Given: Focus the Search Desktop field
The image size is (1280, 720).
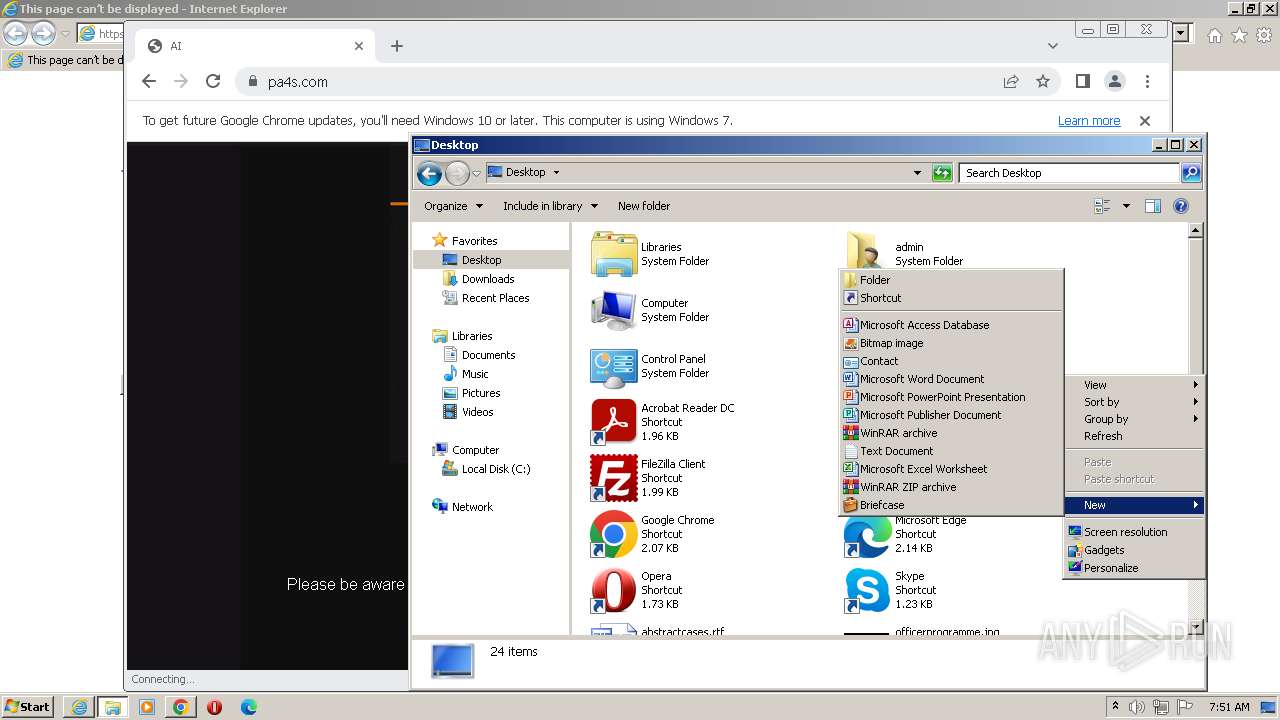Looking at the screenshot, I should point(1069,173).
